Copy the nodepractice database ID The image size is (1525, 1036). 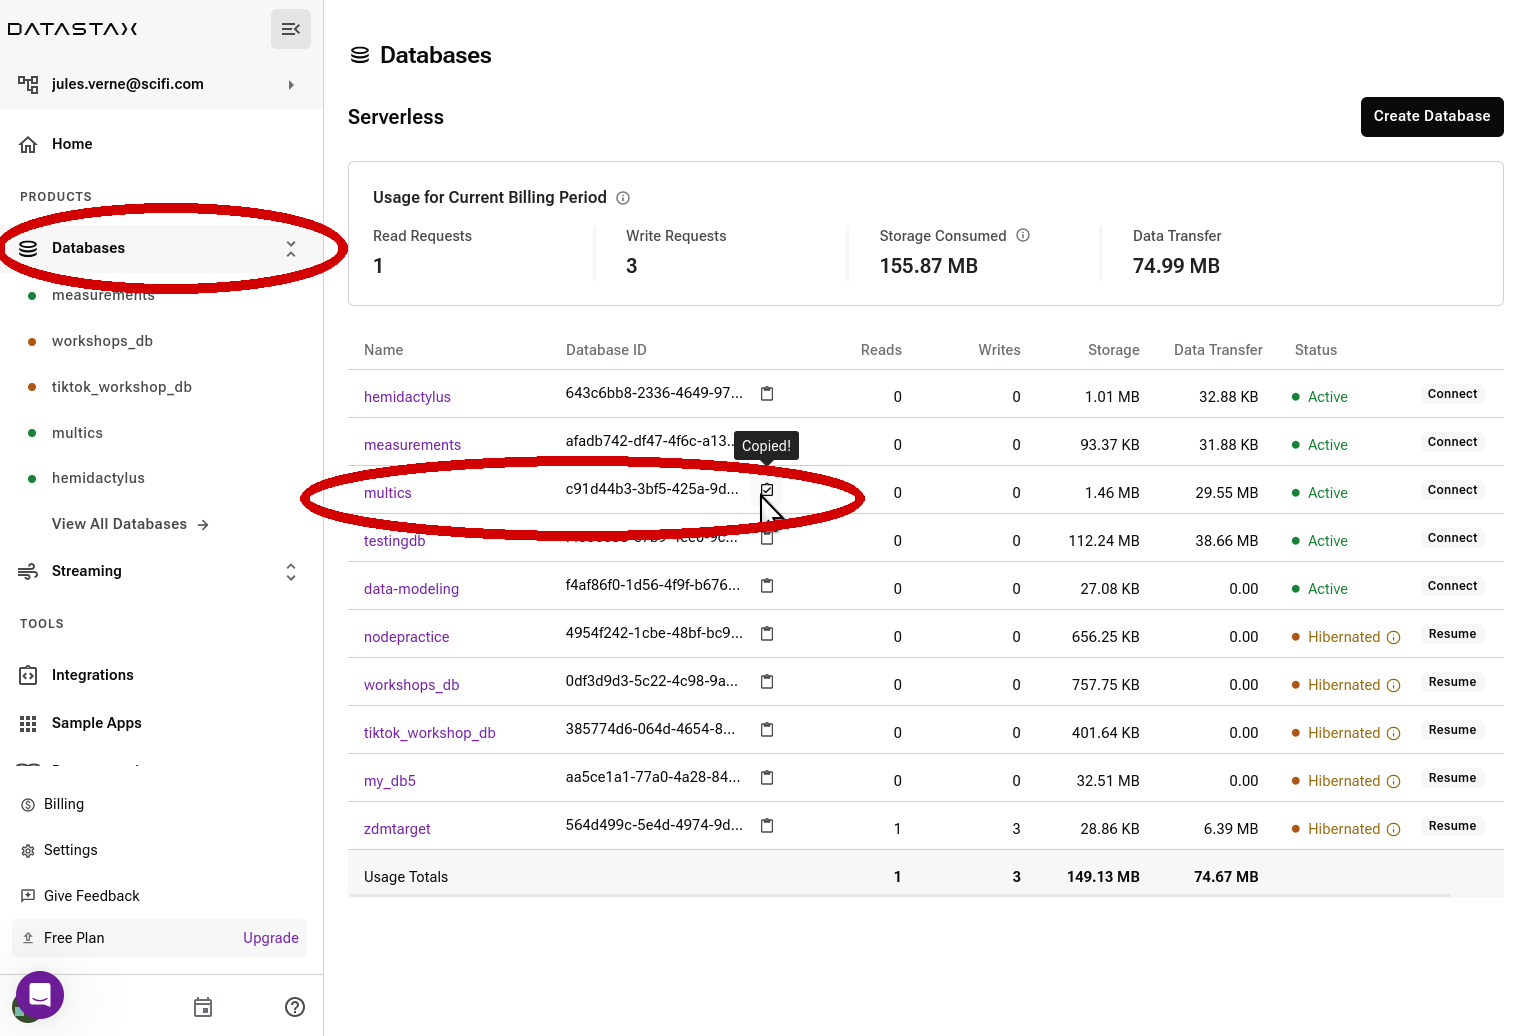tap(767, 634)
